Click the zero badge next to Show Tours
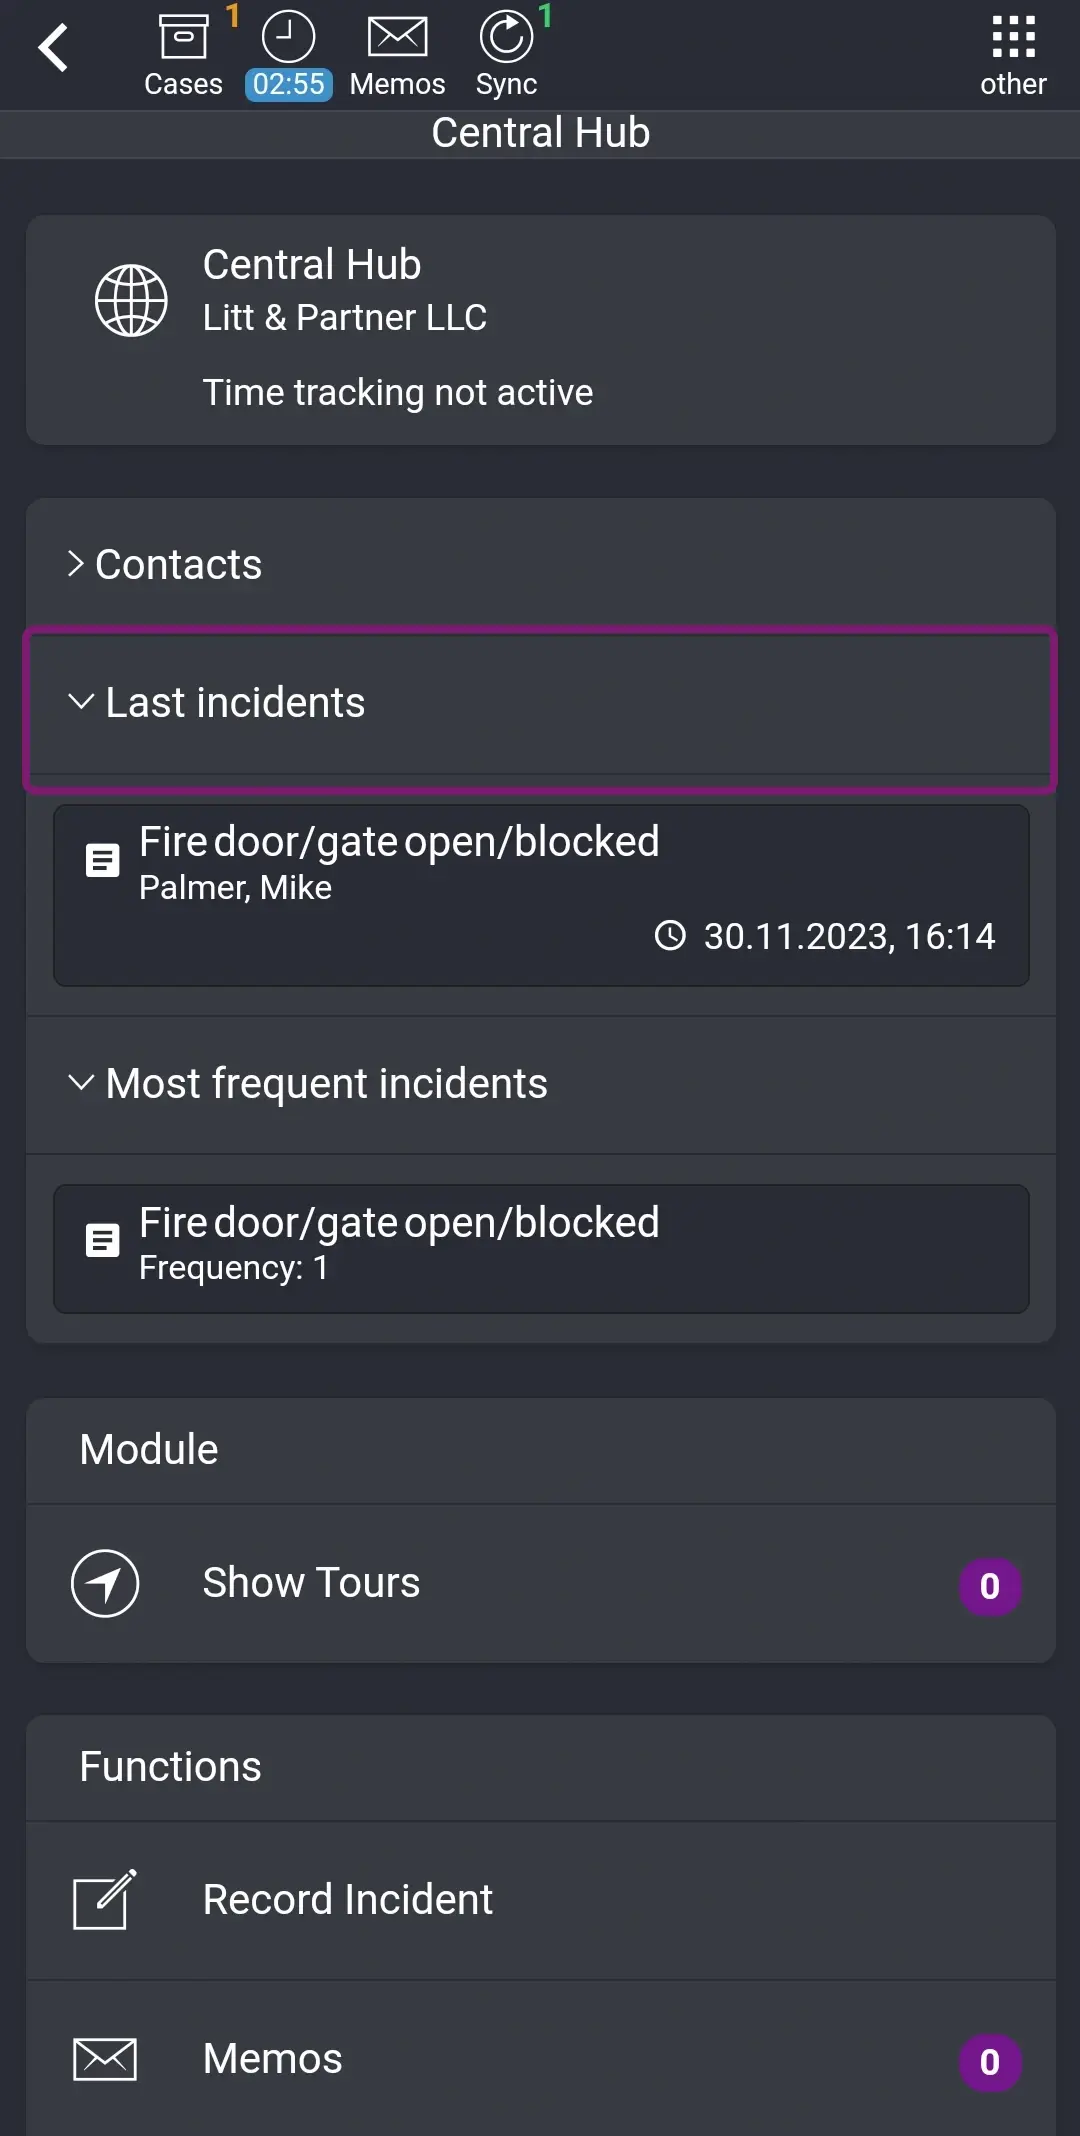Viewport: 1080px width, 2136px height. tap(989, 1586)
